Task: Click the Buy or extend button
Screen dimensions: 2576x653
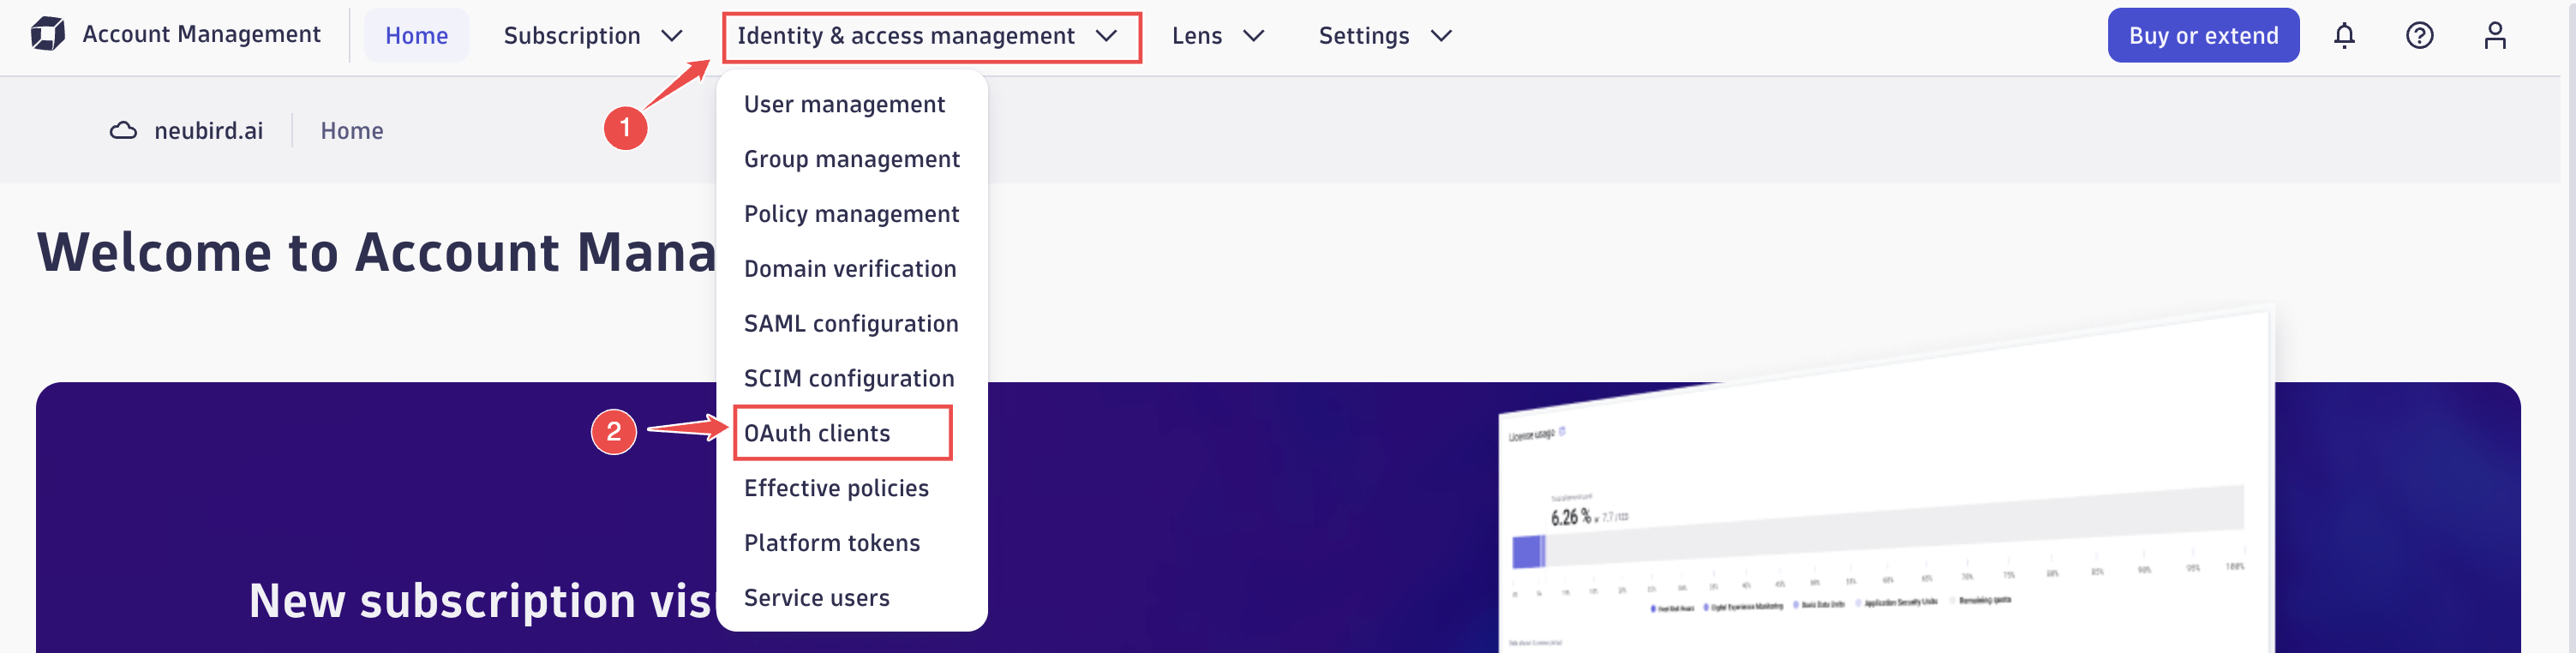Action: [2203, 35]
